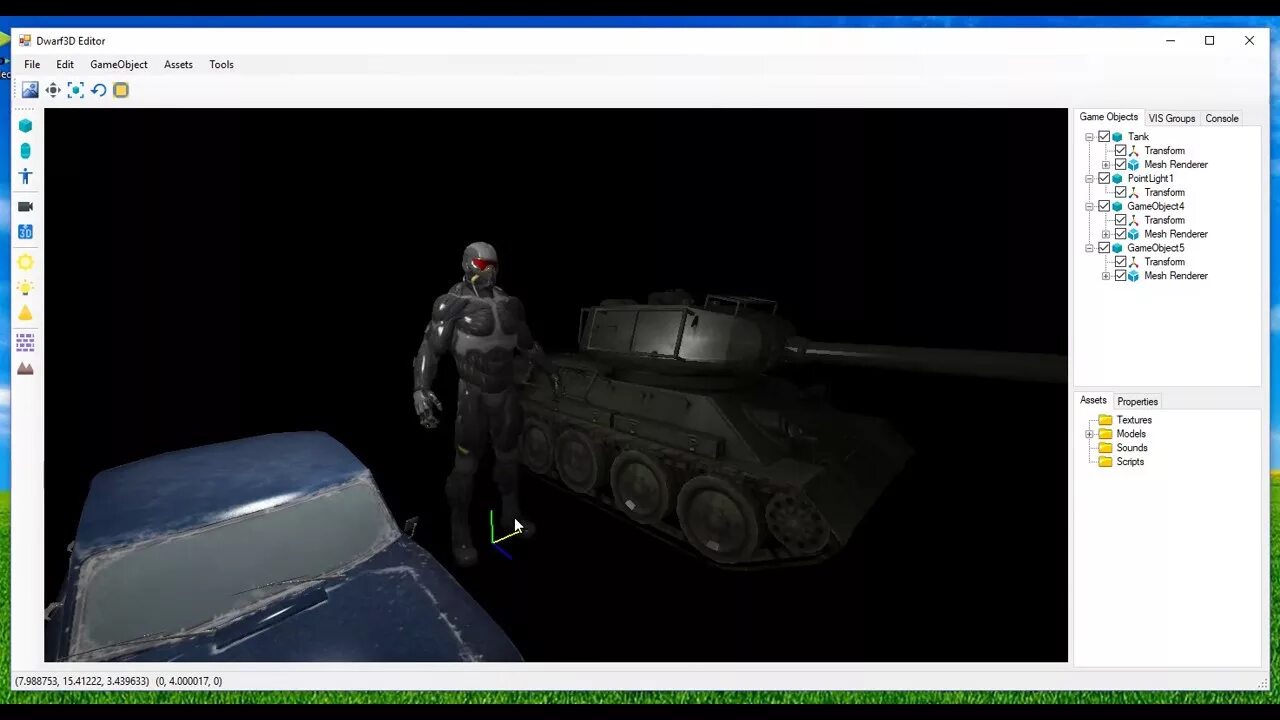This screenshot has width=1280, height=720.
Task: Switch to the Console tab
Action: click(x=1222, y=118)
